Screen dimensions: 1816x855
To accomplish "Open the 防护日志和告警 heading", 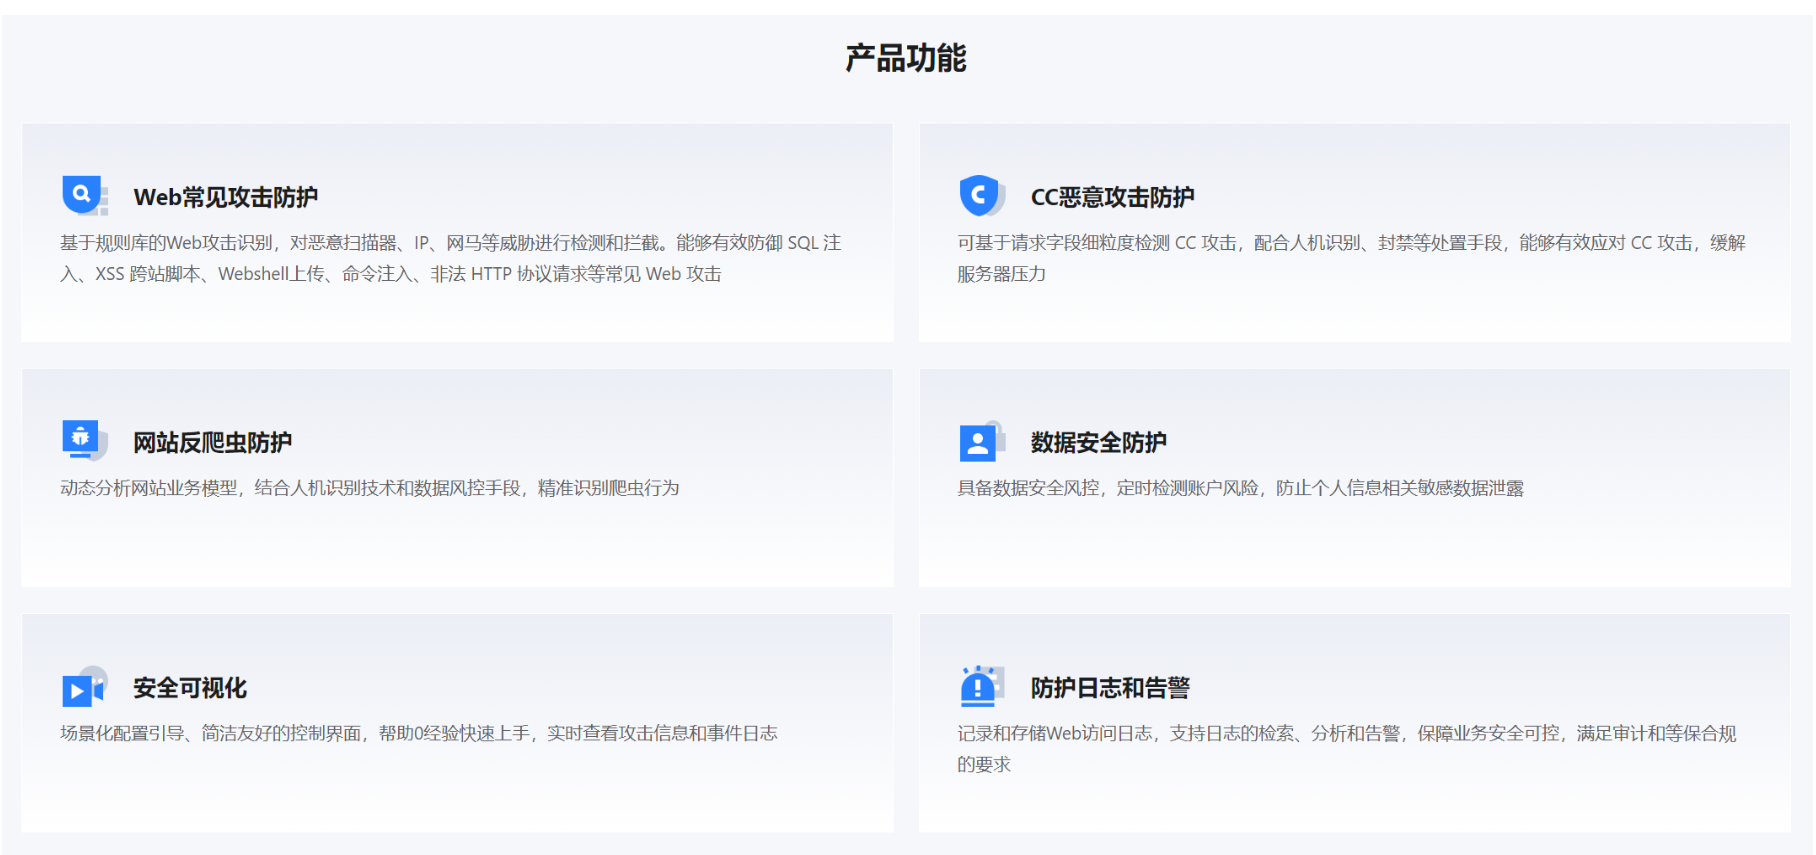I will (1110, 688).
